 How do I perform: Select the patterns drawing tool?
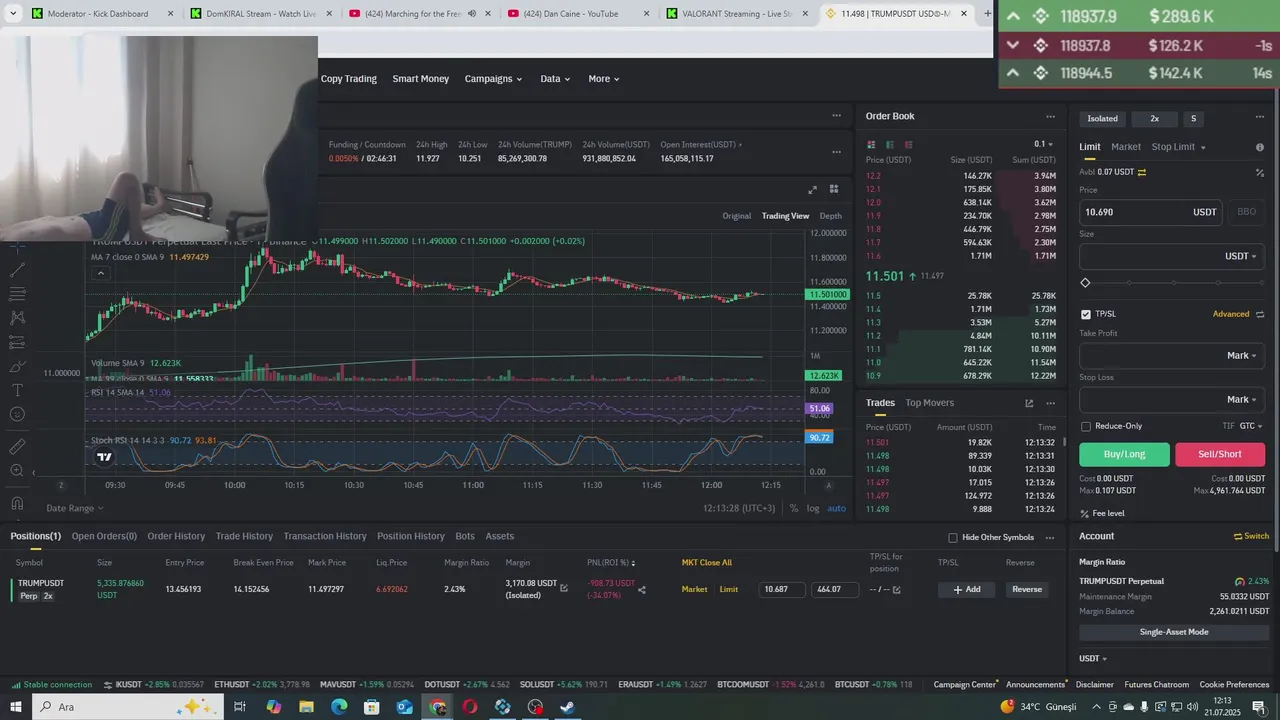coord(17,318)
